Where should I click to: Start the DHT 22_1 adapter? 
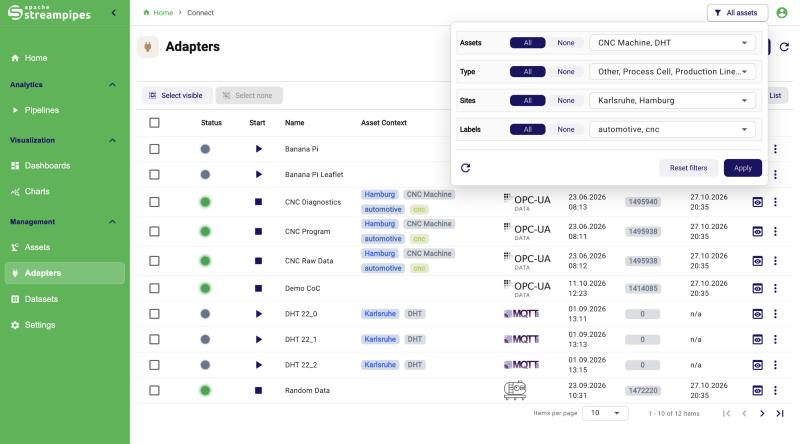point(259,339)
